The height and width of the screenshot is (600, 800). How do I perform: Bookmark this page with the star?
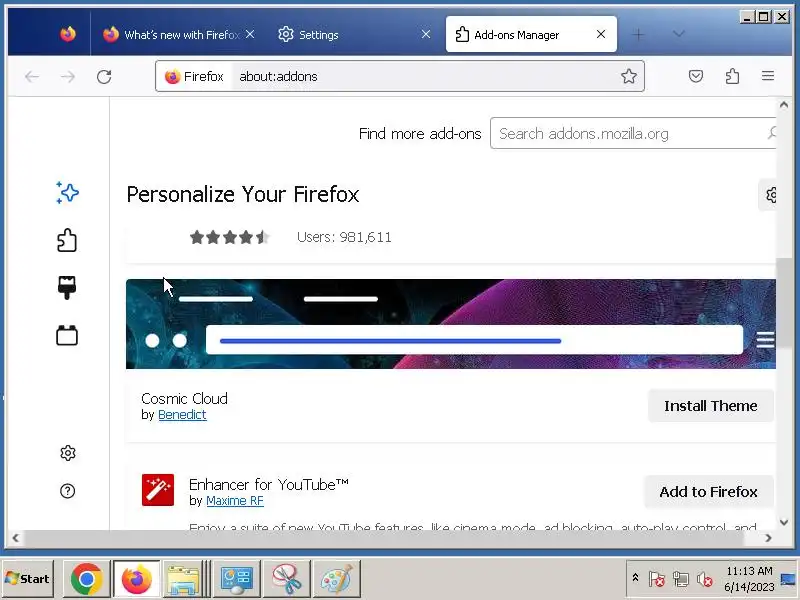point(629,76)
